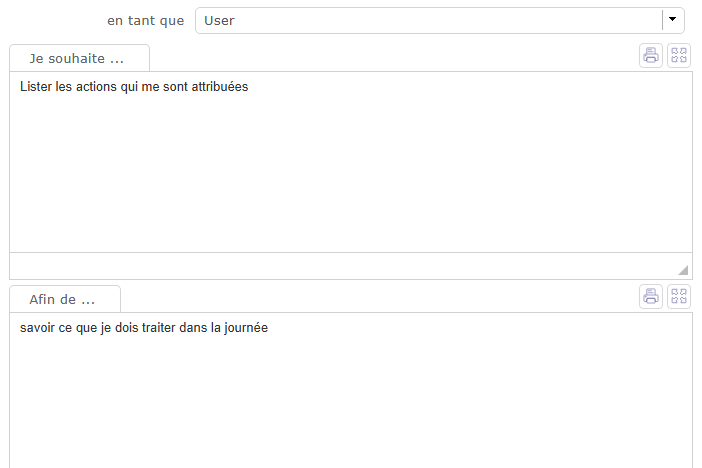
Task: Select the "Je souhaite ..." tab
Action: coord(79,59)
